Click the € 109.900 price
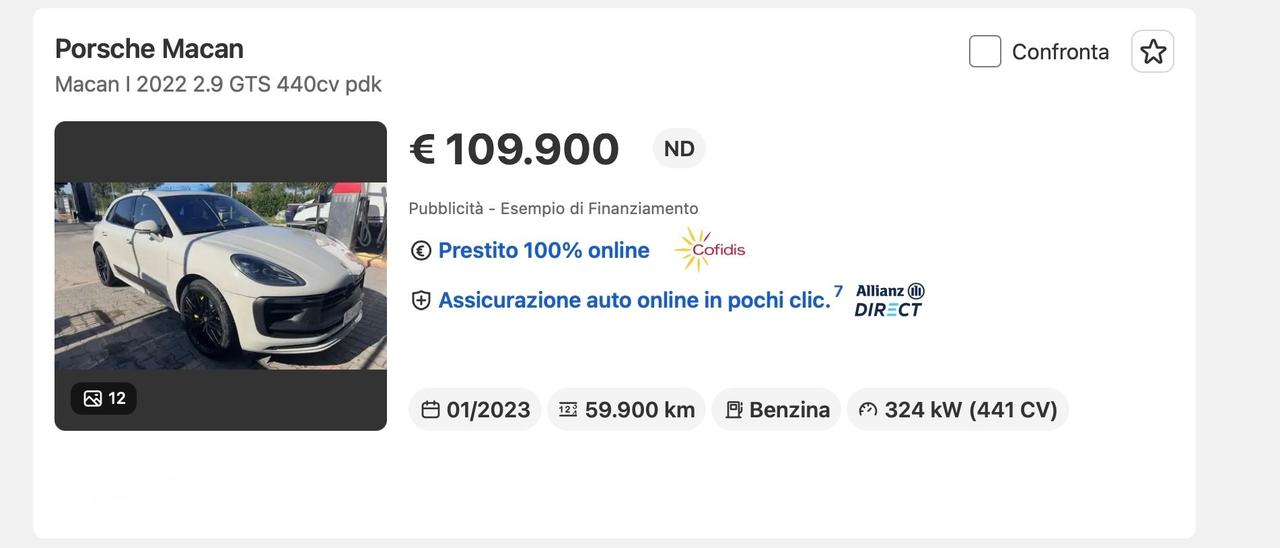 [515, 149]
